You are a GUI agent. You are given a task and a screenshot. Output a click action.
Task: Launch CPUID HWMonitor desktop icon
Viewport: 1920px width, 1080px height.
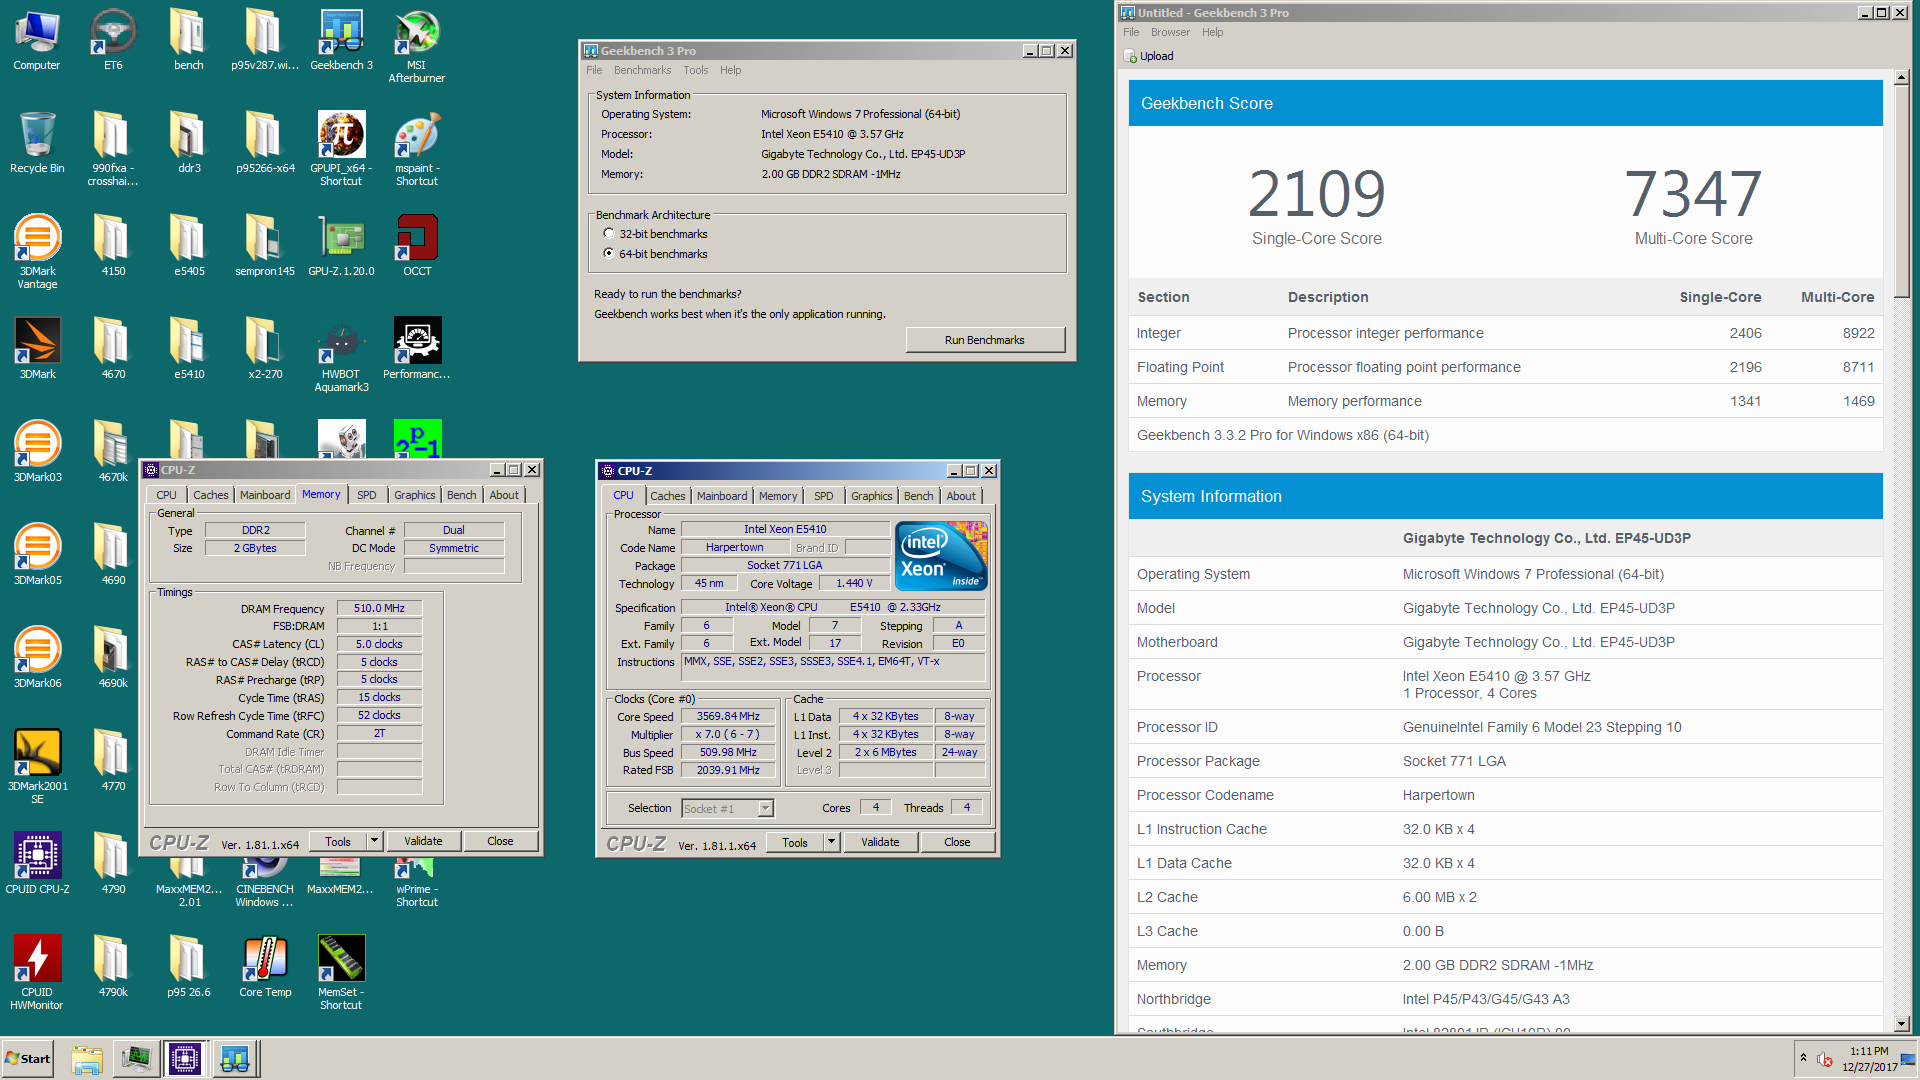click(x=37, y=973)
